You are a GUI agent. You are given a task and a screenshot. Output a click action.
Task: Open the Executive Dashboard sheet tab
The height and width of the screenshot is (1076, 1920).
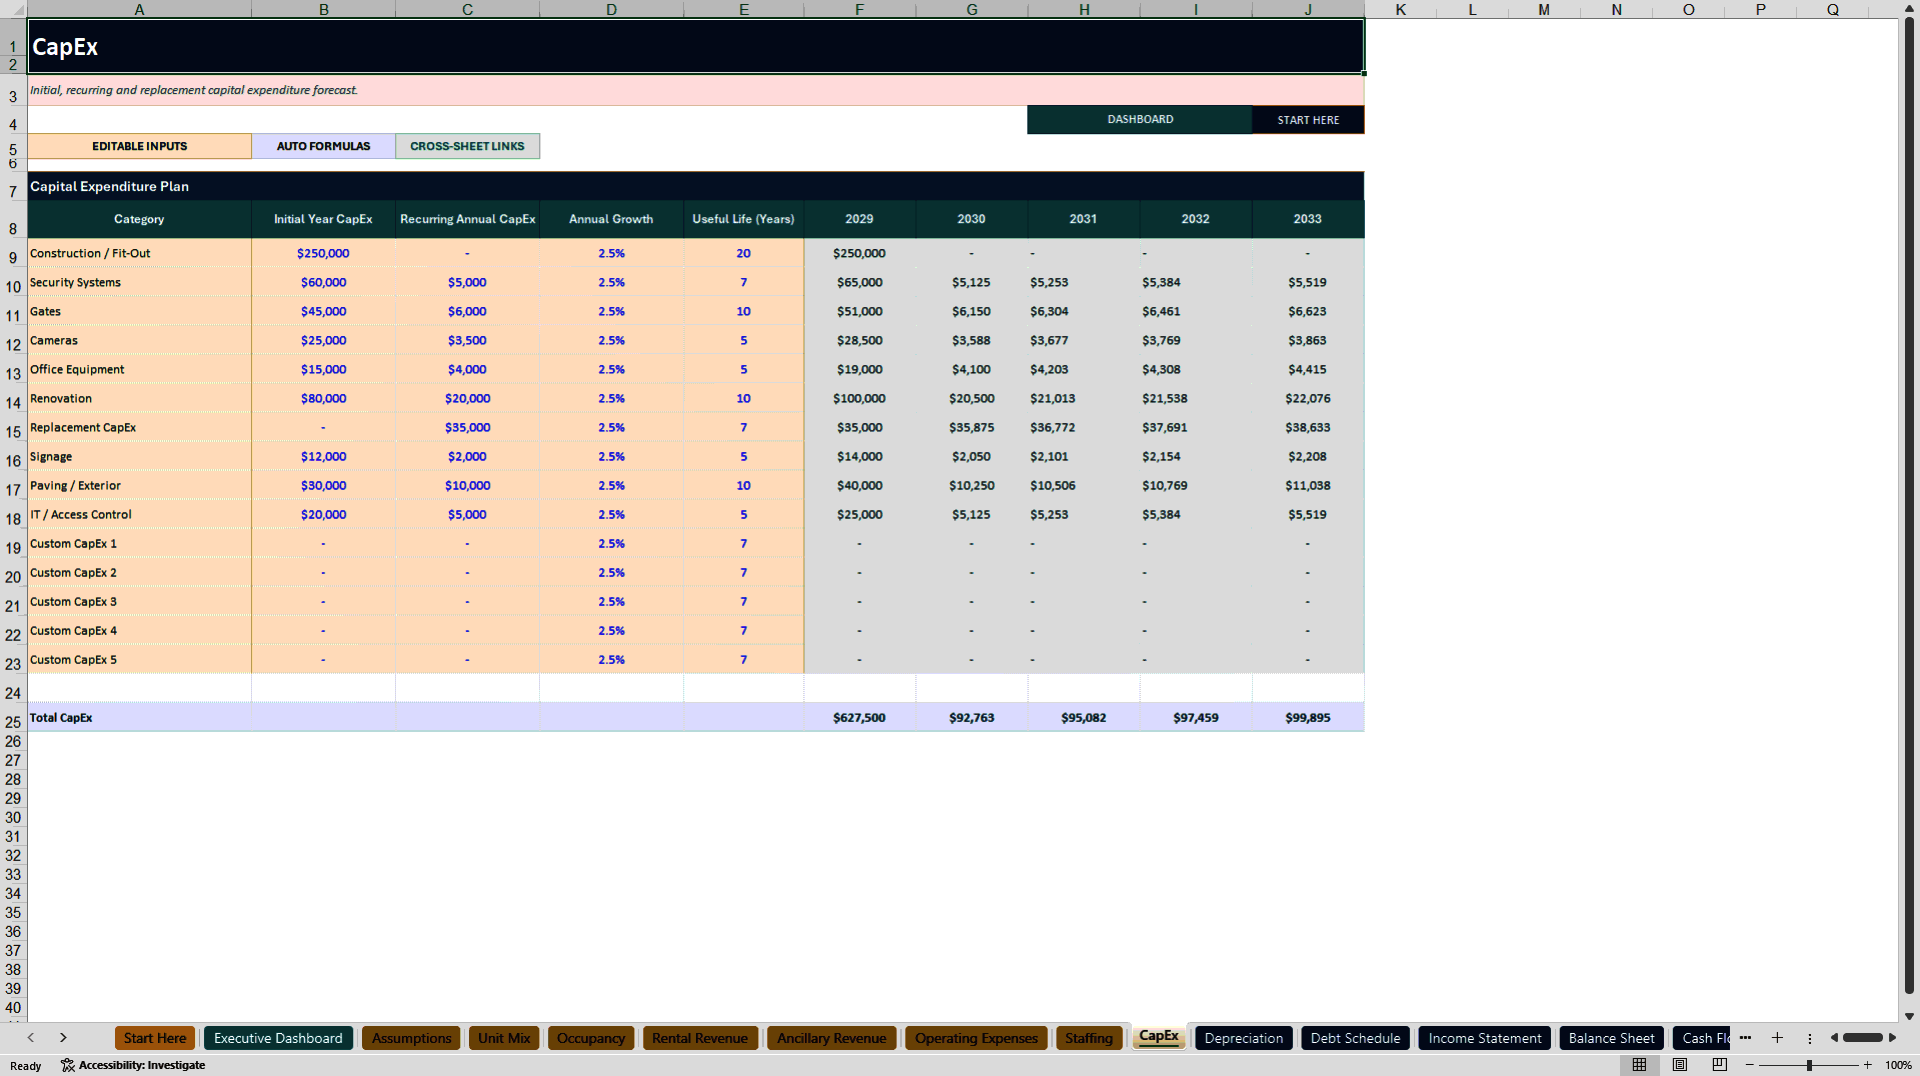point(278,1038)
